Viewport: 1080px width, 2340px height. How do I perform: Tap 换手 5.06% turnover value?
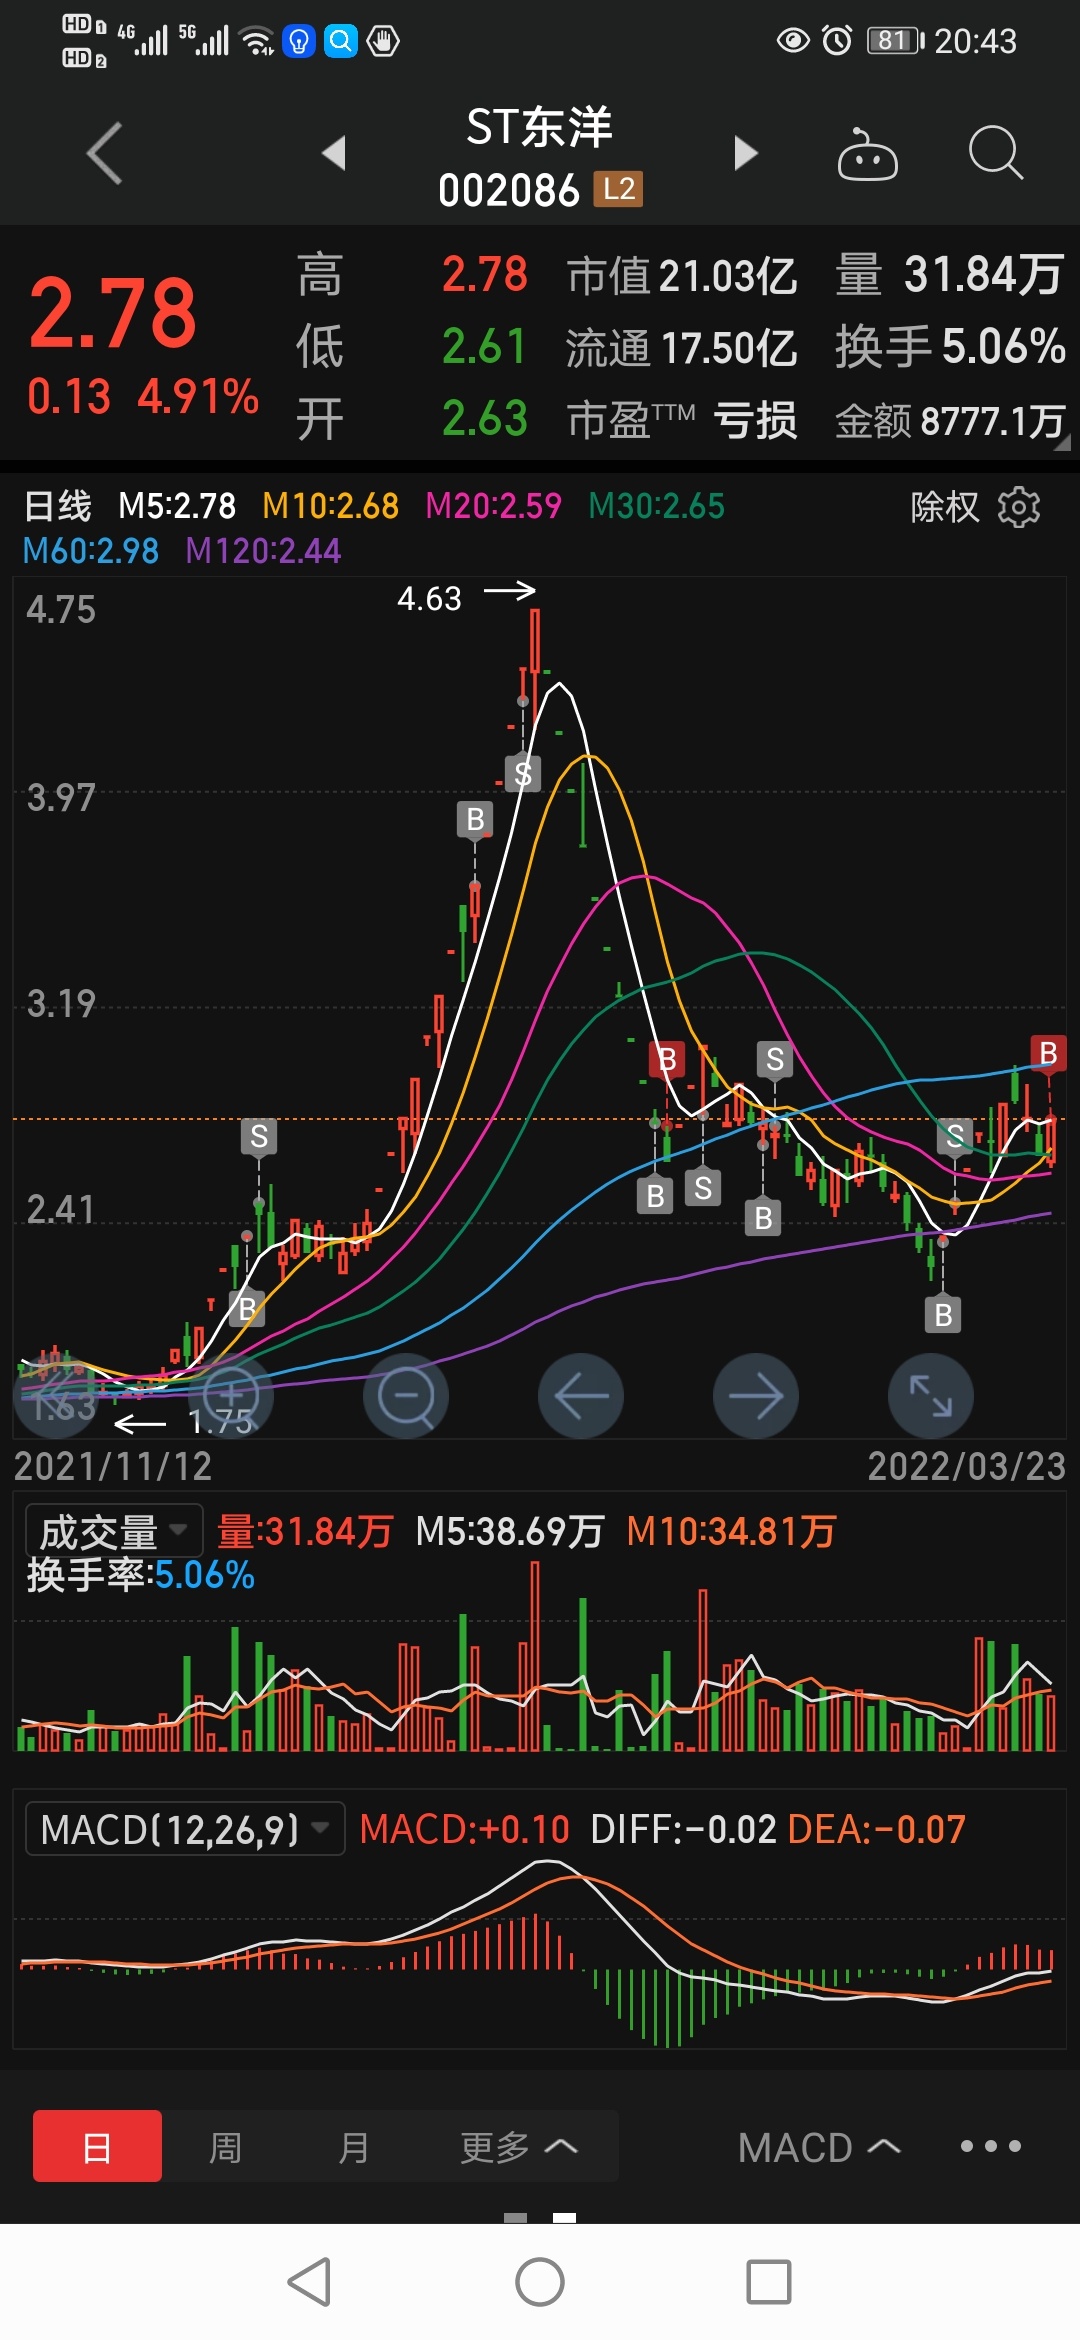(x=950, y=347)
